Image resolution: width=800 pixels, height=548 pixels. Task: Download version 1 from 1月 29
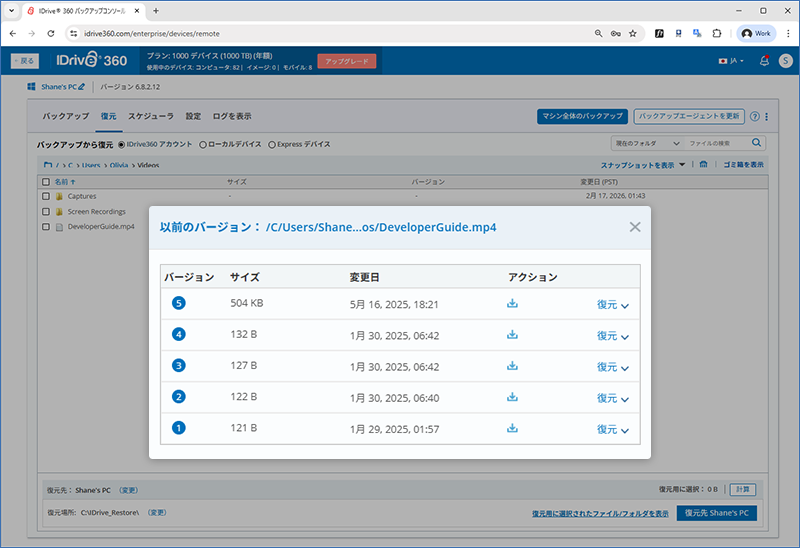click(x=512, y=428)
